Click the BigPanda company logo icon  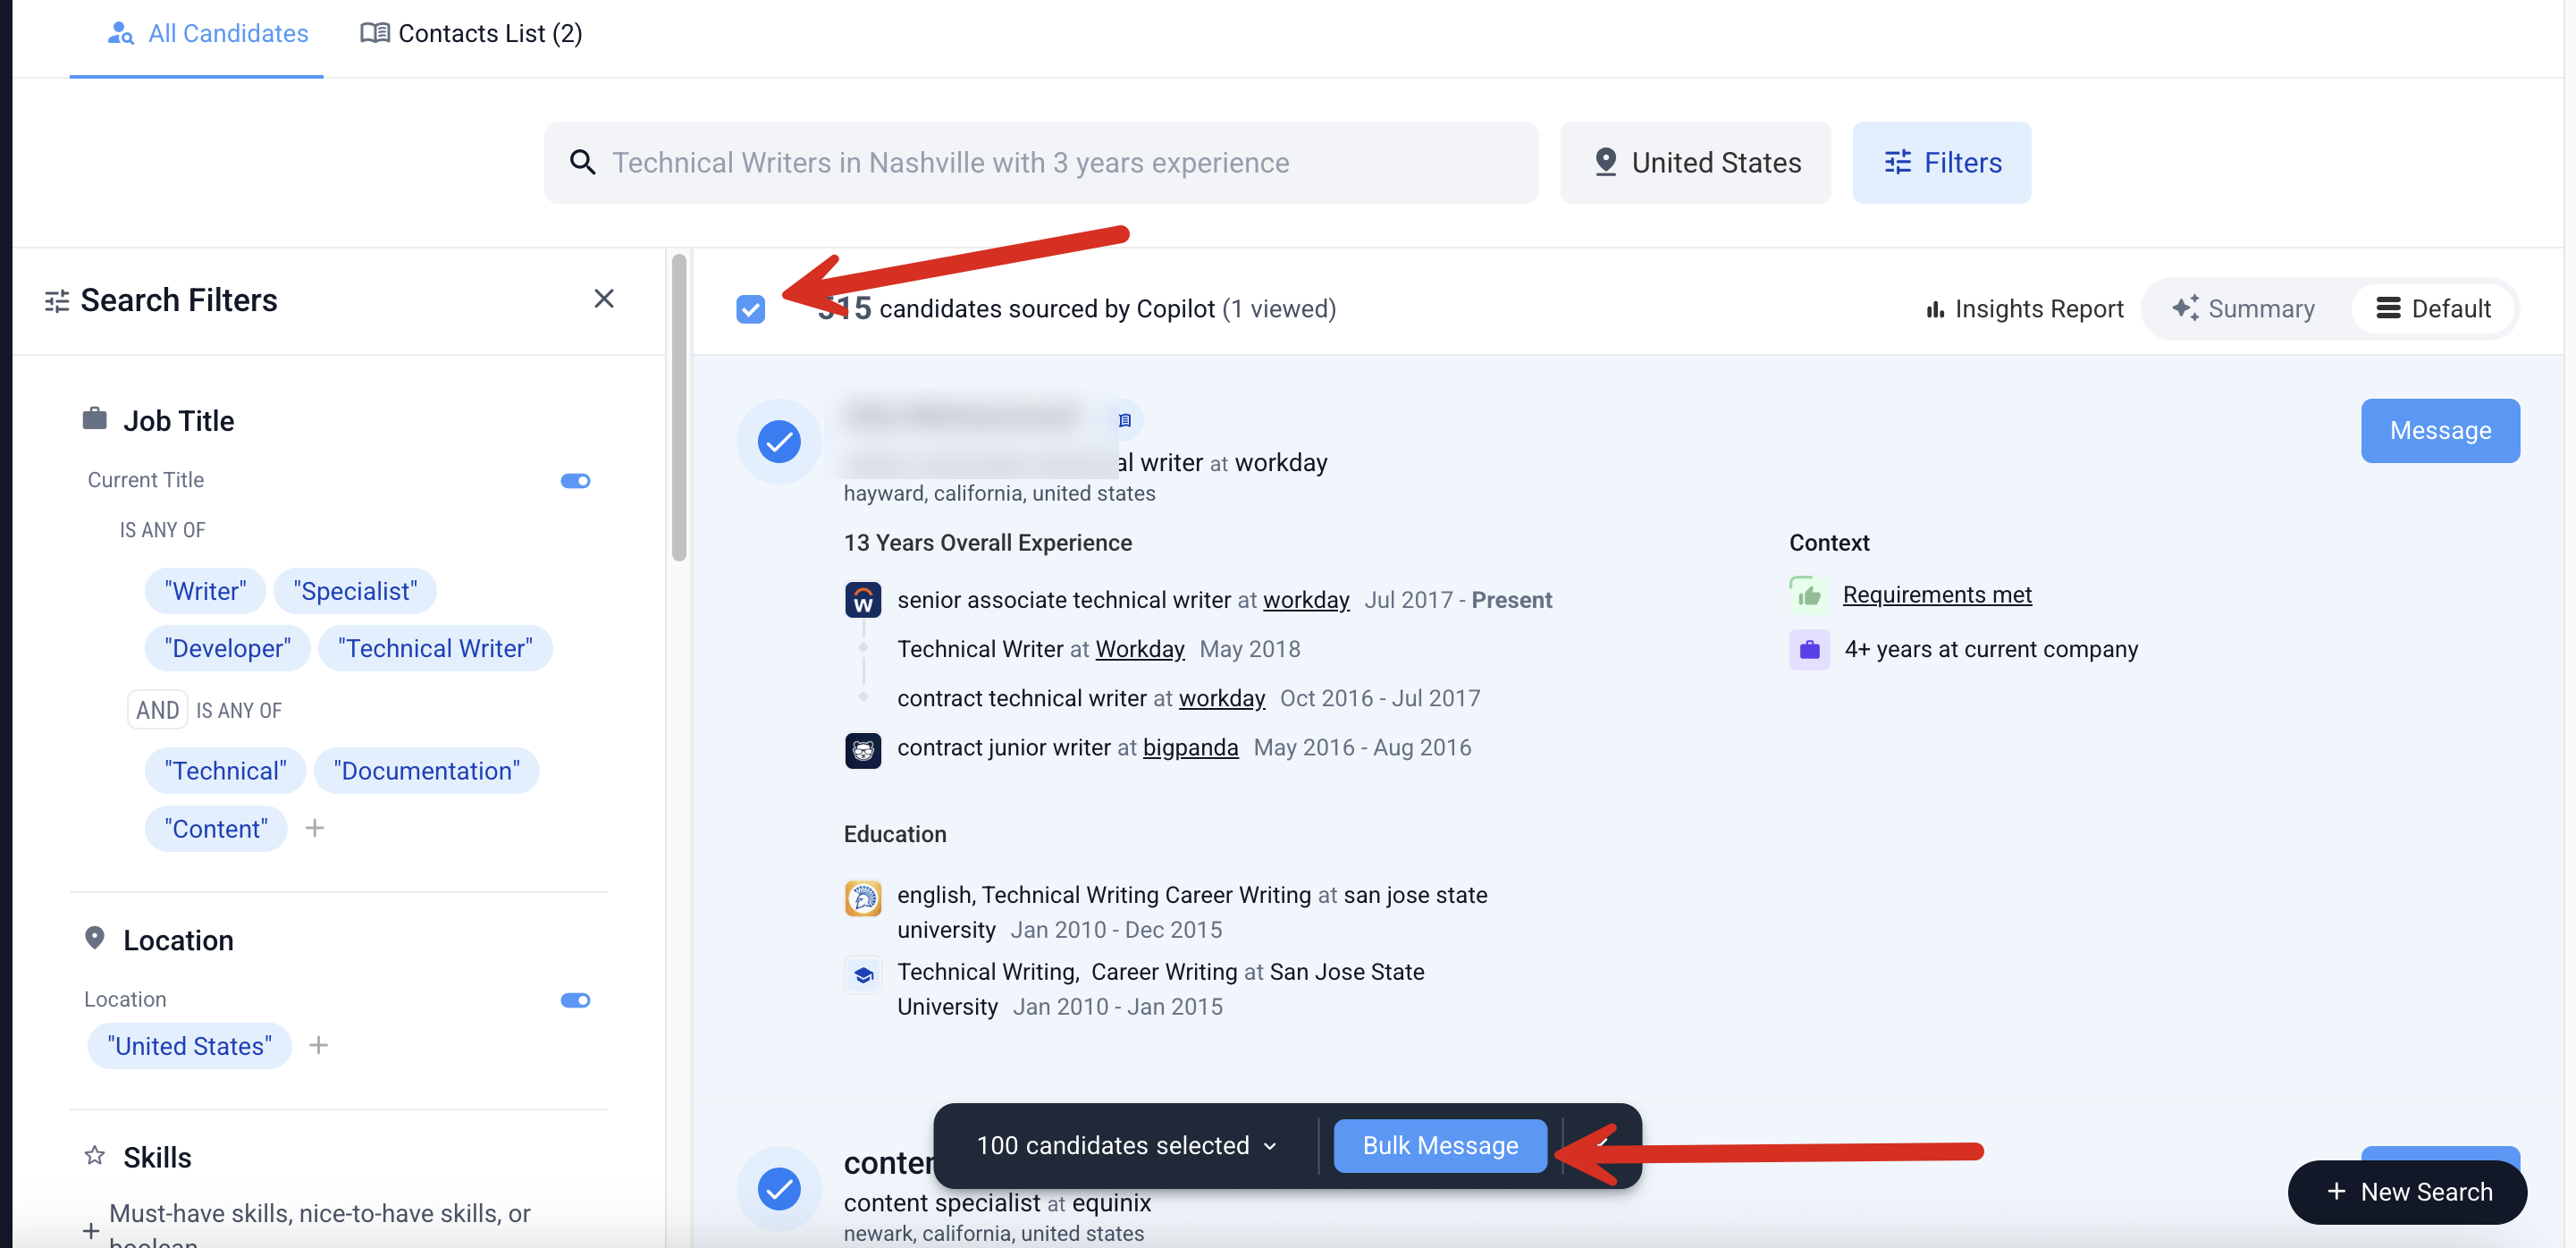pyautogui.click(x=862, y=750)
